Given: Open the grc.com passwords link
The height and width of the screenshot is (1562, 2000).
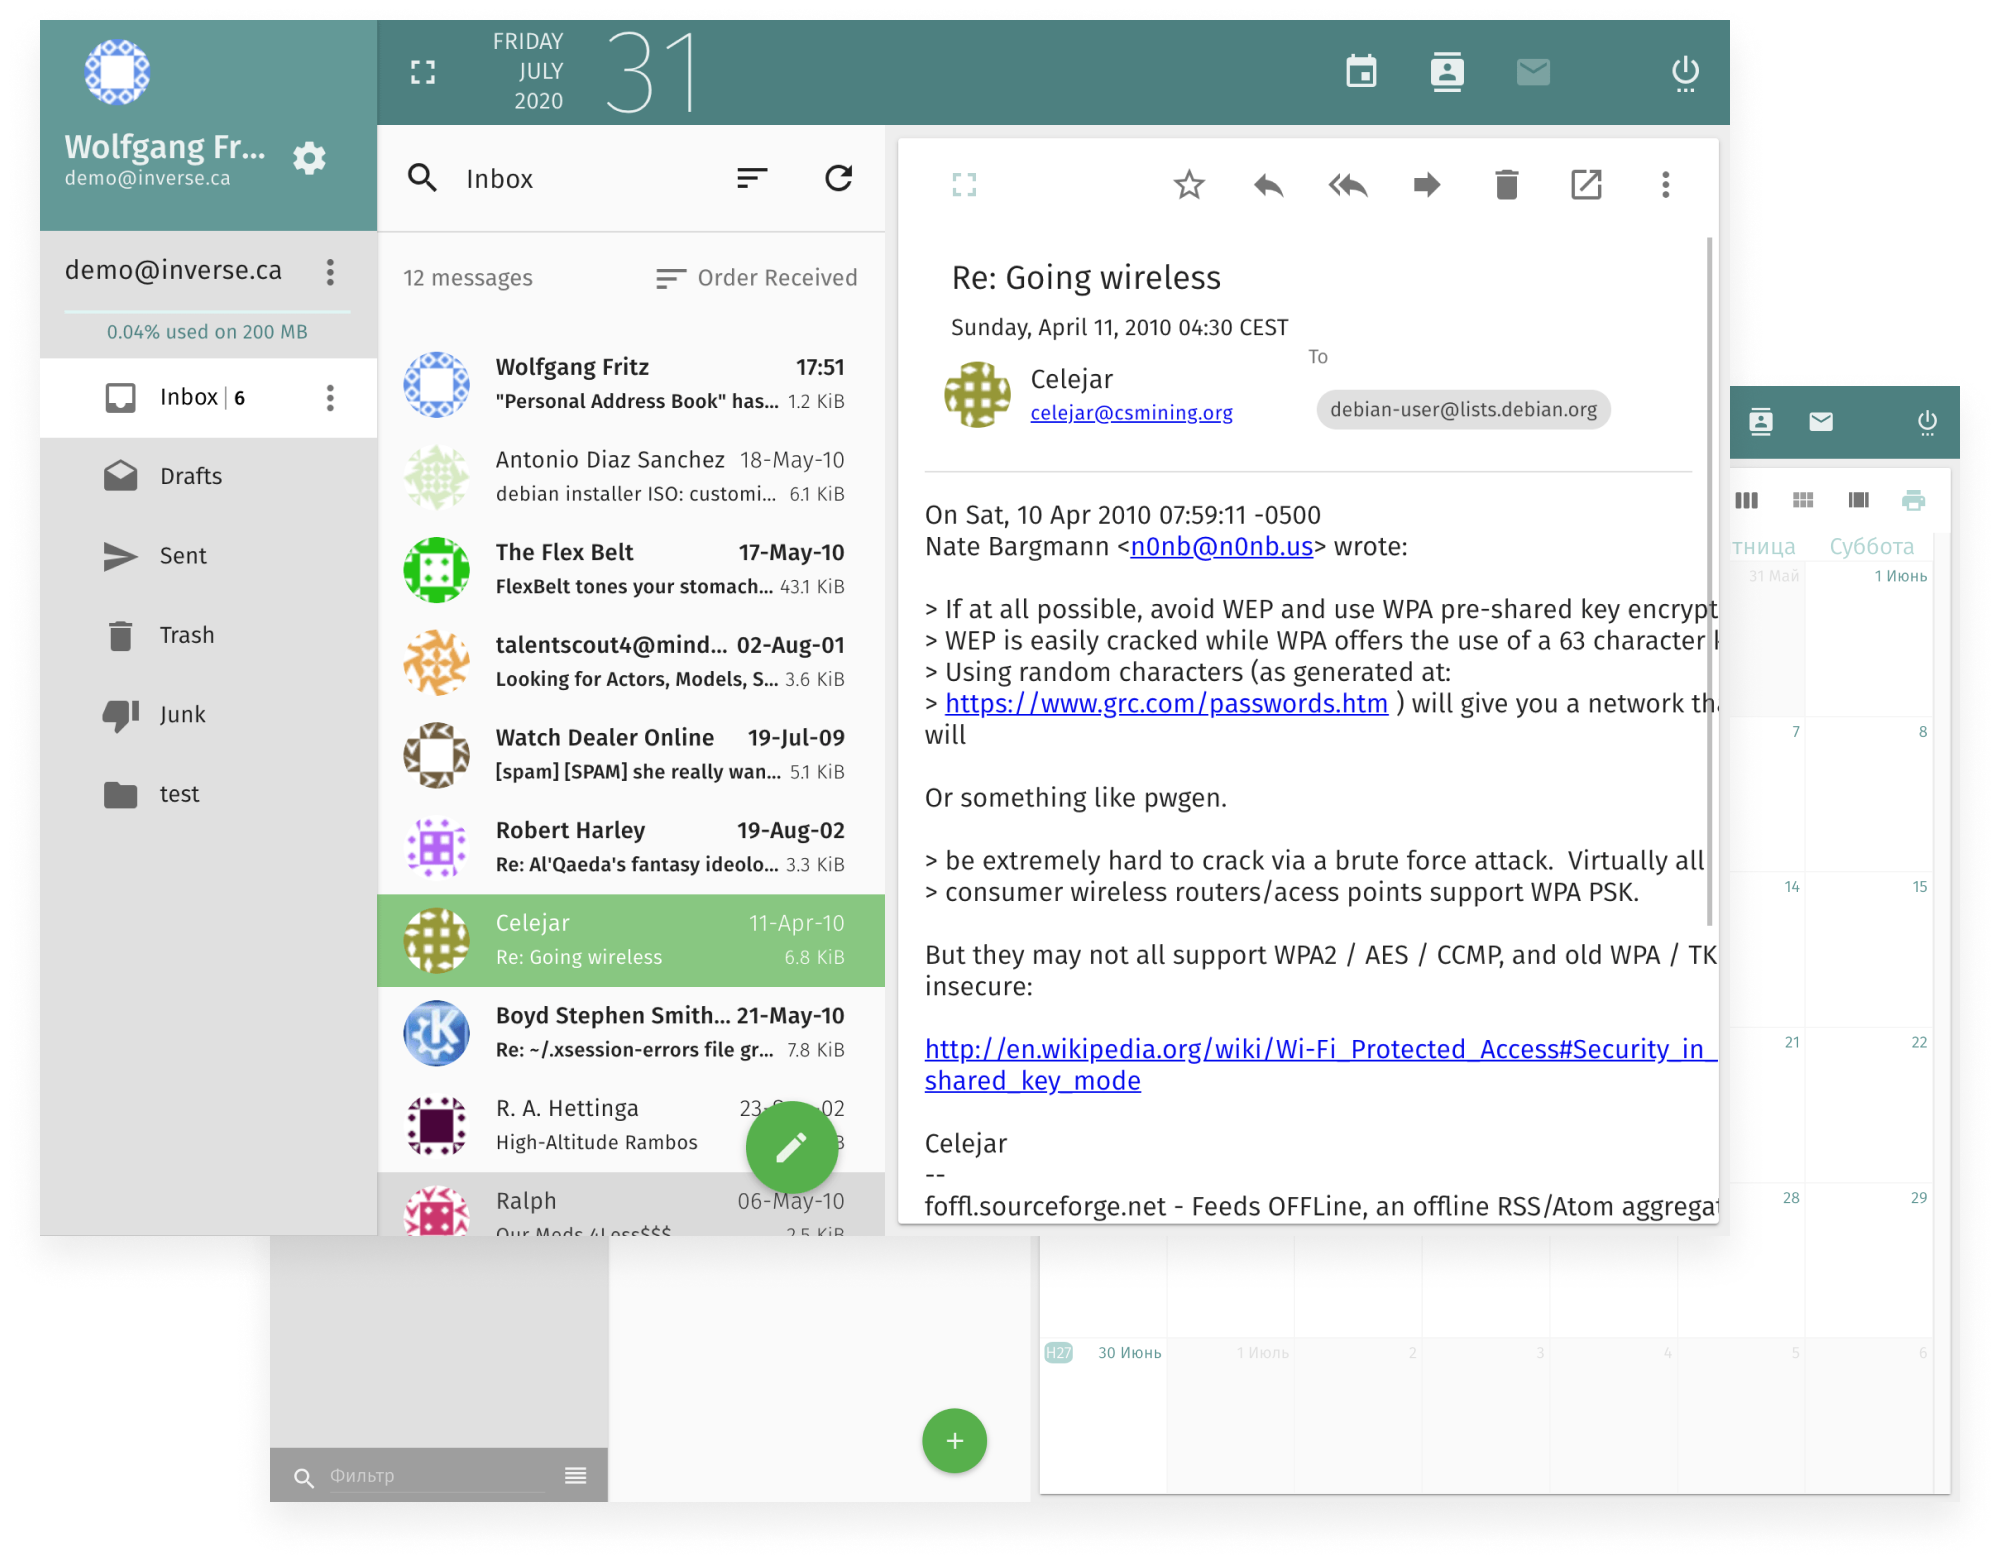Looking at the screenshot, I should 1166,704.
